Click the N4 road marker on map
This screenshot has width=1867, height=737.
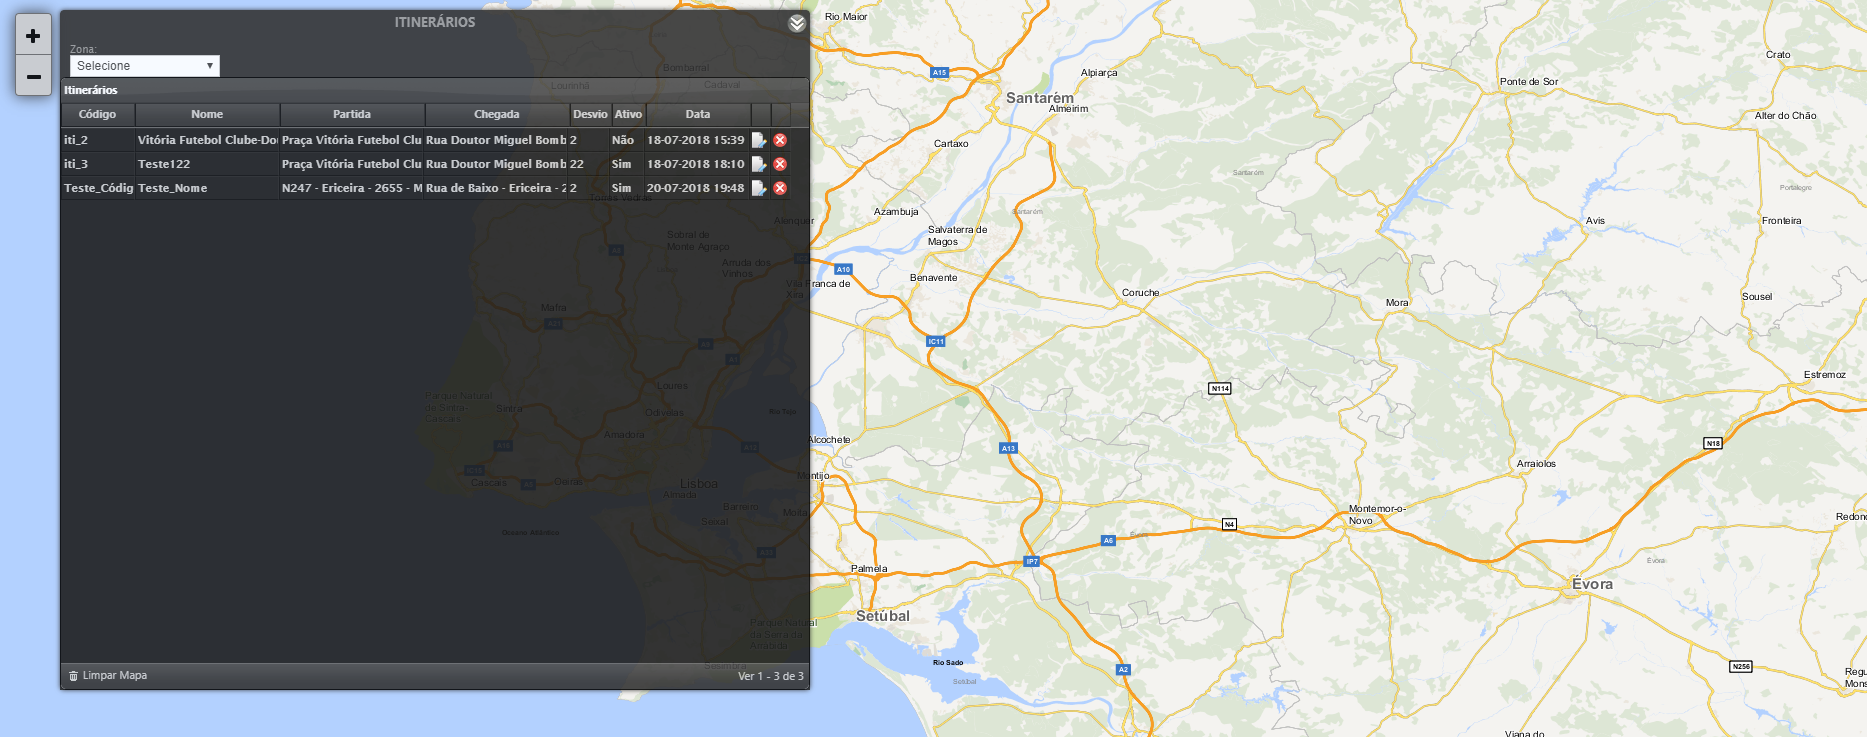pos(1230,524)
